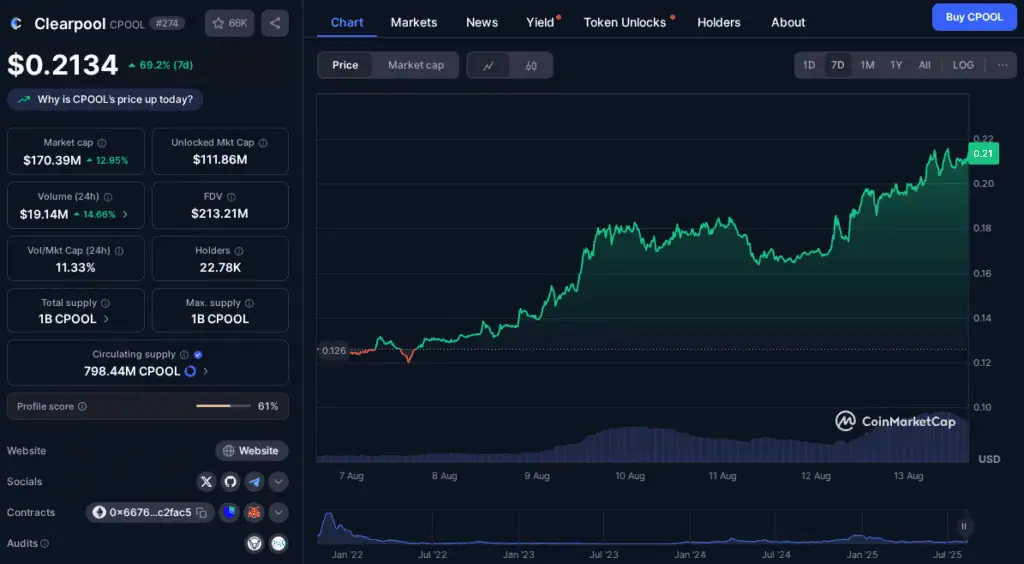Click info icon next to Vol/Mkt Cap (24h)
Screen dimensions: 1024x564
[x=119, y=251]
